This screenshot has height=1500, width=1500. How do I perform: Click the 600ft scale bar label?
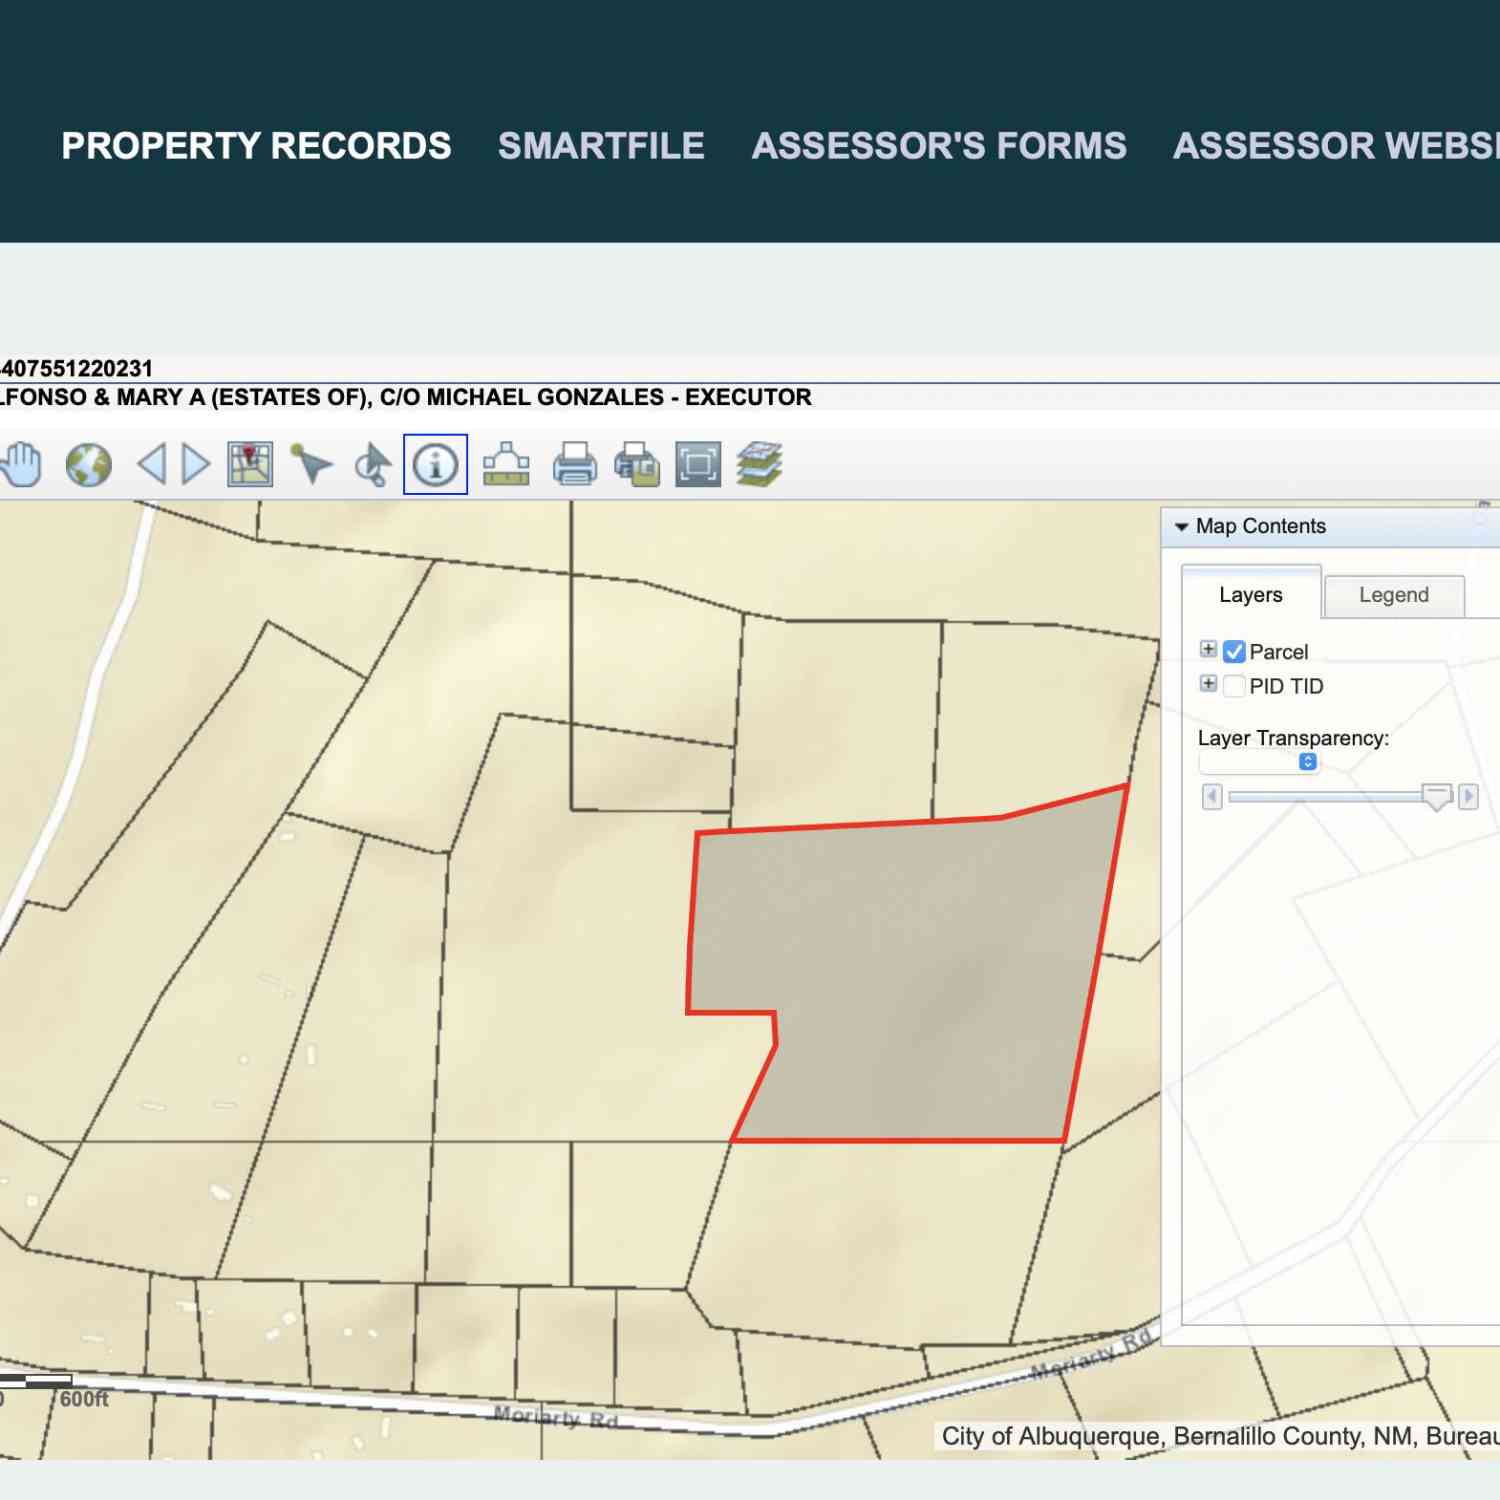(84, 1399)
